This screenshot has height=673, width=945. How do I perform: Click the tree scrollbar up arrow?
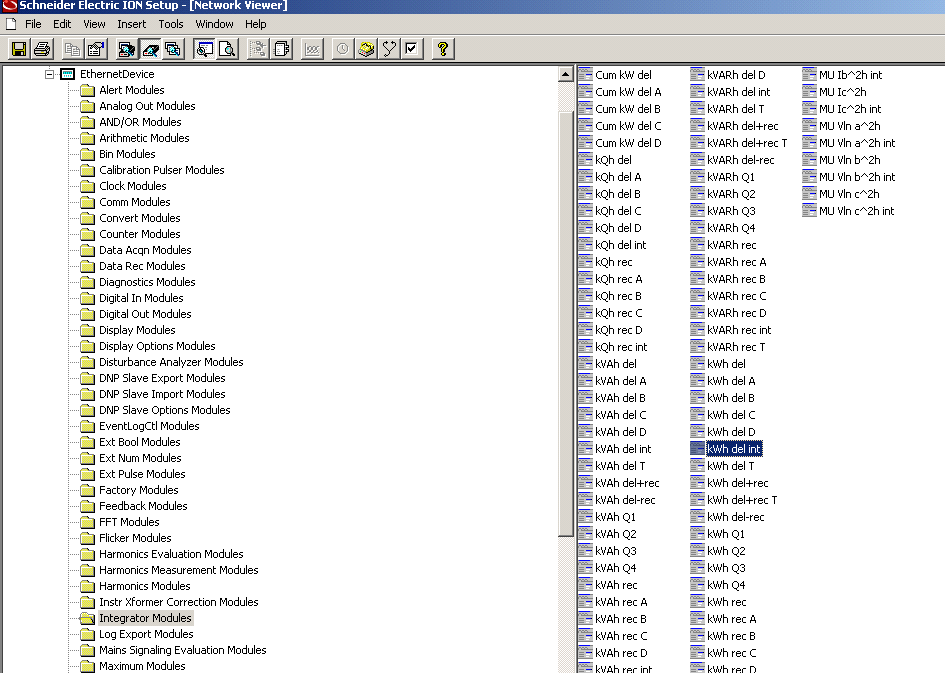[565, 75]
